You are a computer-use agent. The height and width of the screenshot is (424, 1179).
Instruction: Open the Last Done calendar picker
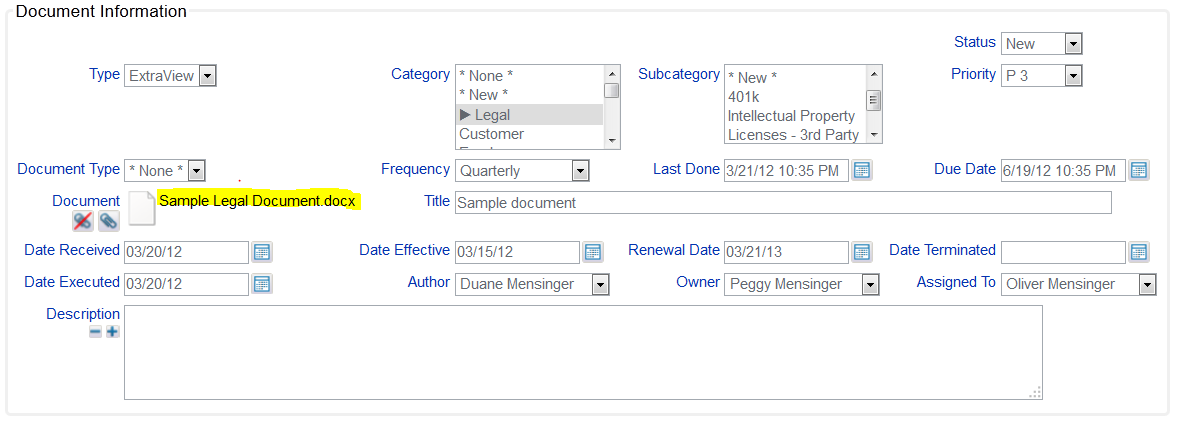point(862,170)
